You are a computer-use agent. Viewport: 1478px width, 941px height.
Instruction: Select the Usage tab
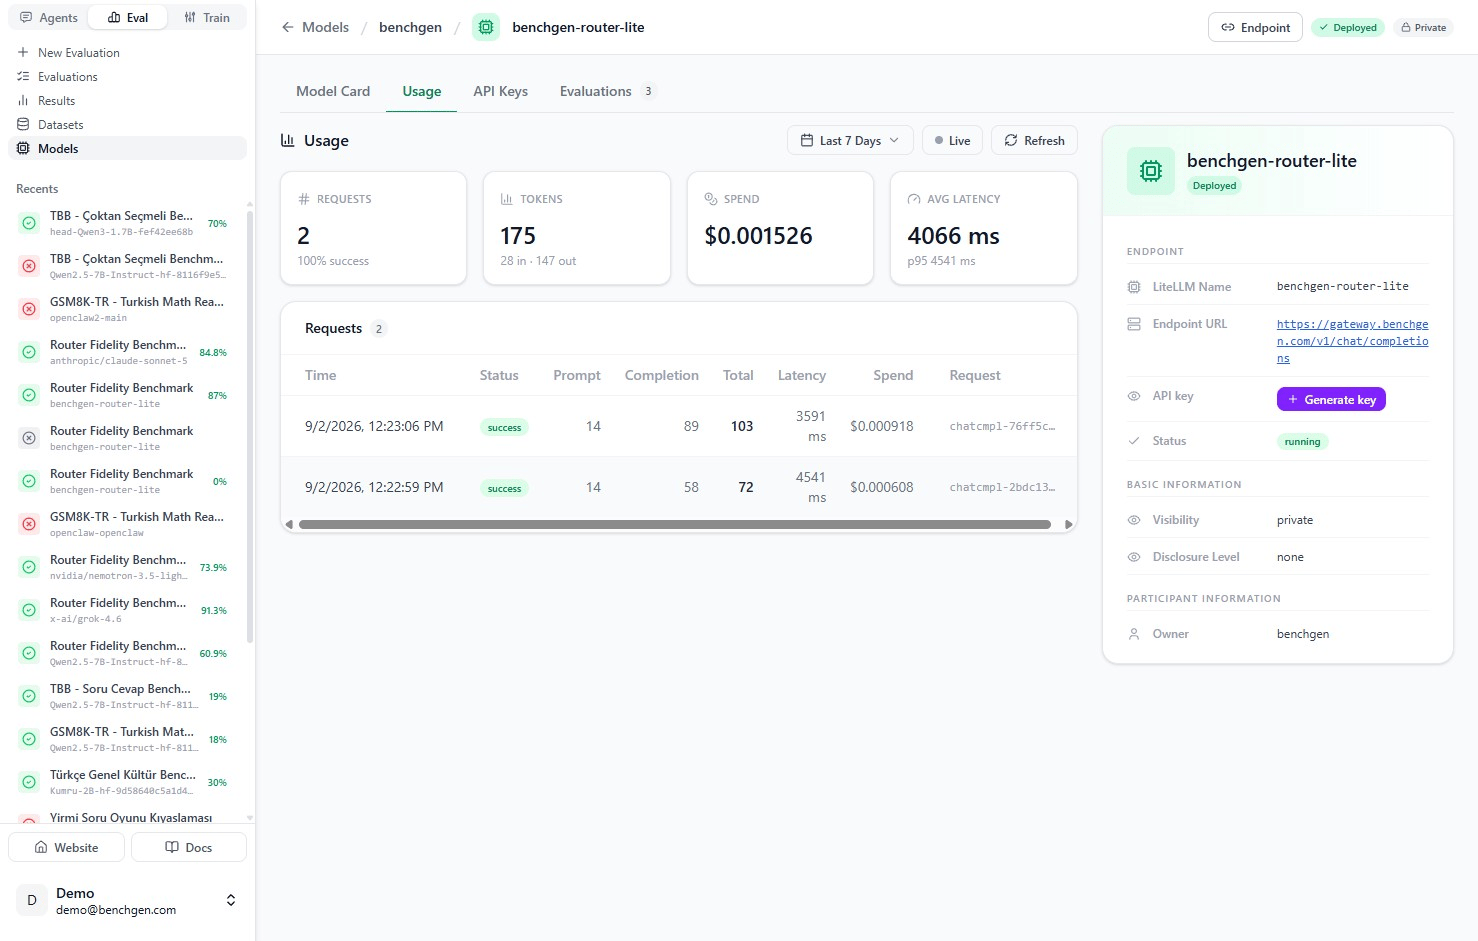[422, 91]
